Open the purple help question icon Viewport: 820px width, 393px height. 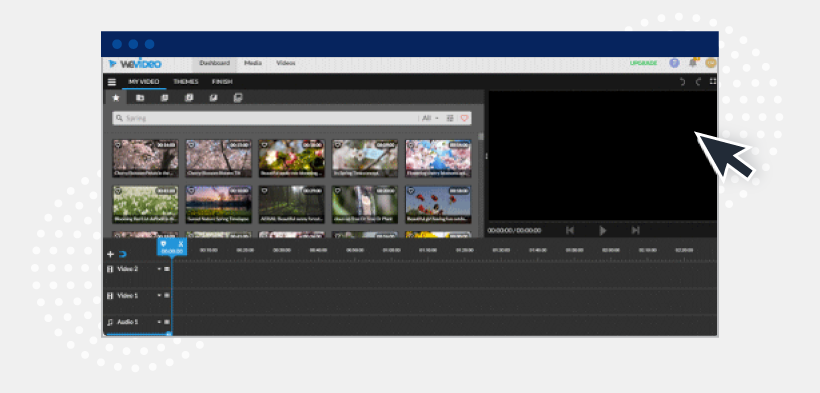[674, 63]
